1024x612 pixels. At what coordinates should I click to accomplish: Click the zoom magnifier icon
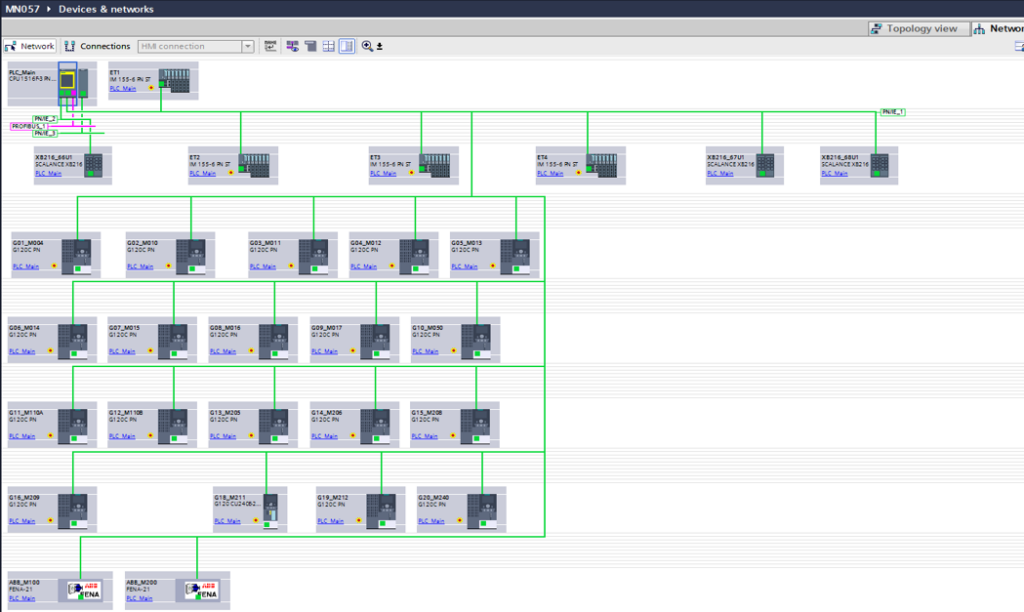coord(367,46)
